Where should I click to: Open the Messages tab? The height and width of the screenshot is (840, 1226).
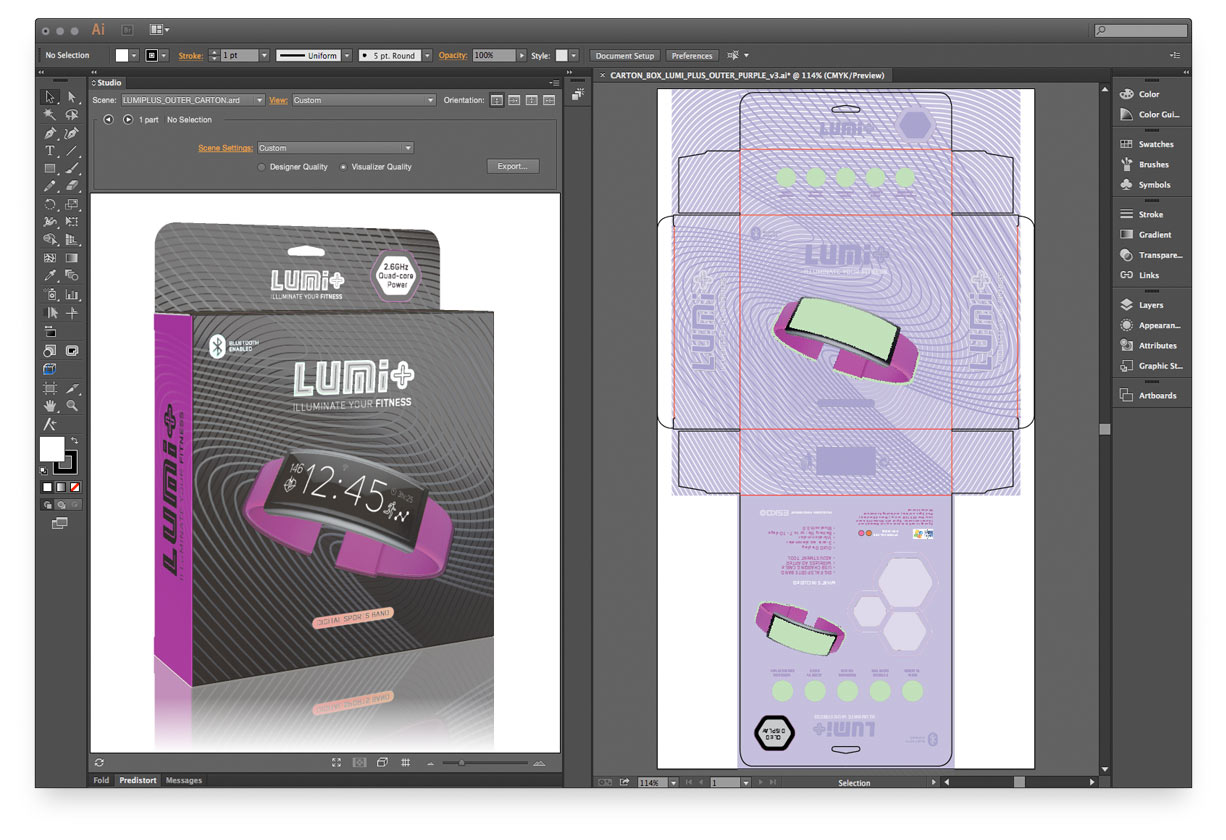[x=183, y=780]
